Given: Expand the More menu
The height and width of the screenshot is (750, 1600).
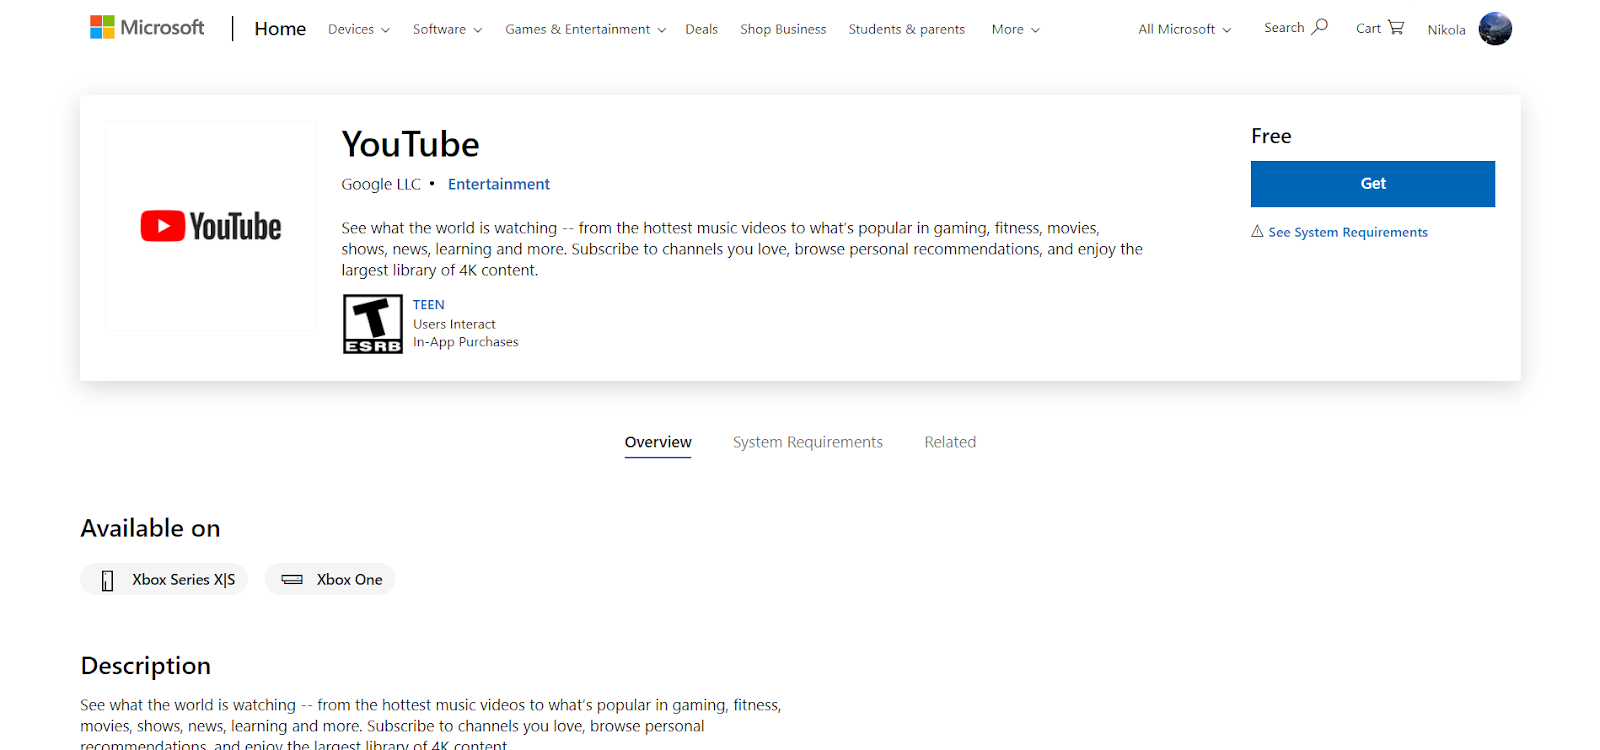Looking at the screenshot, I should click(1016, 29).
